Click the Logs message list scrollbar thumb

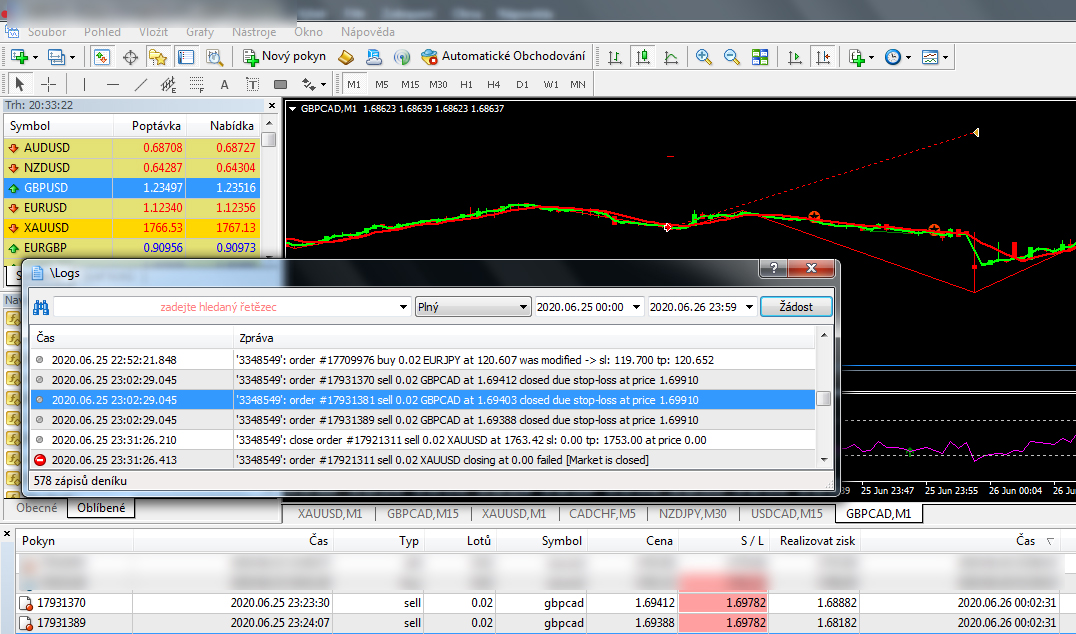(x=823, y=399)
